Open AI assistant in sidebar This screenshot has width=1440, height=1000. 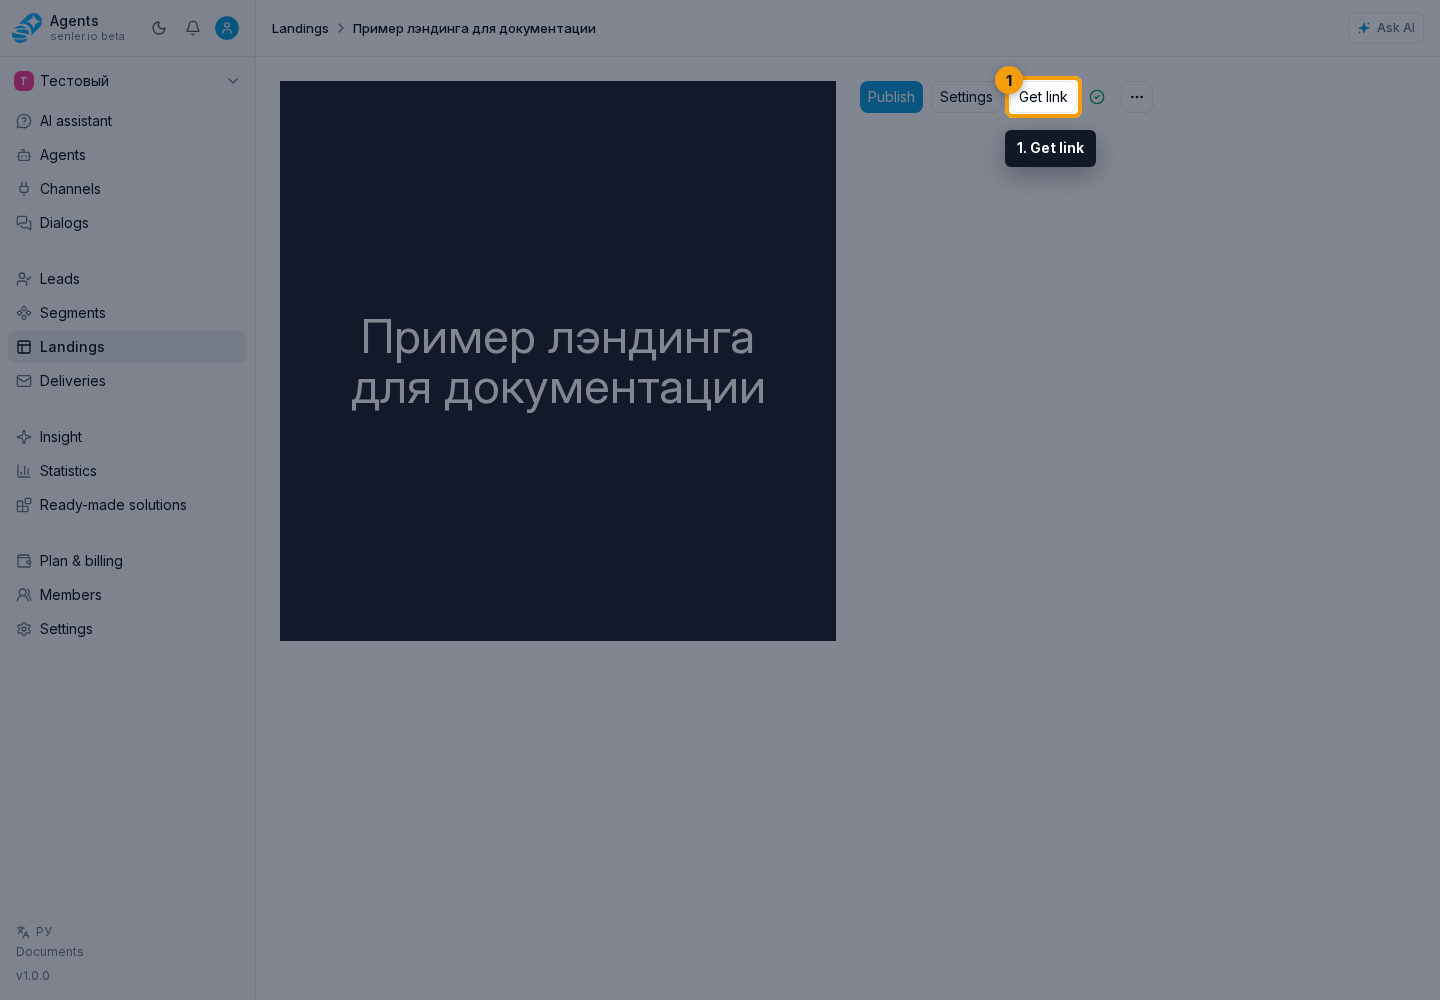point(127,121)
